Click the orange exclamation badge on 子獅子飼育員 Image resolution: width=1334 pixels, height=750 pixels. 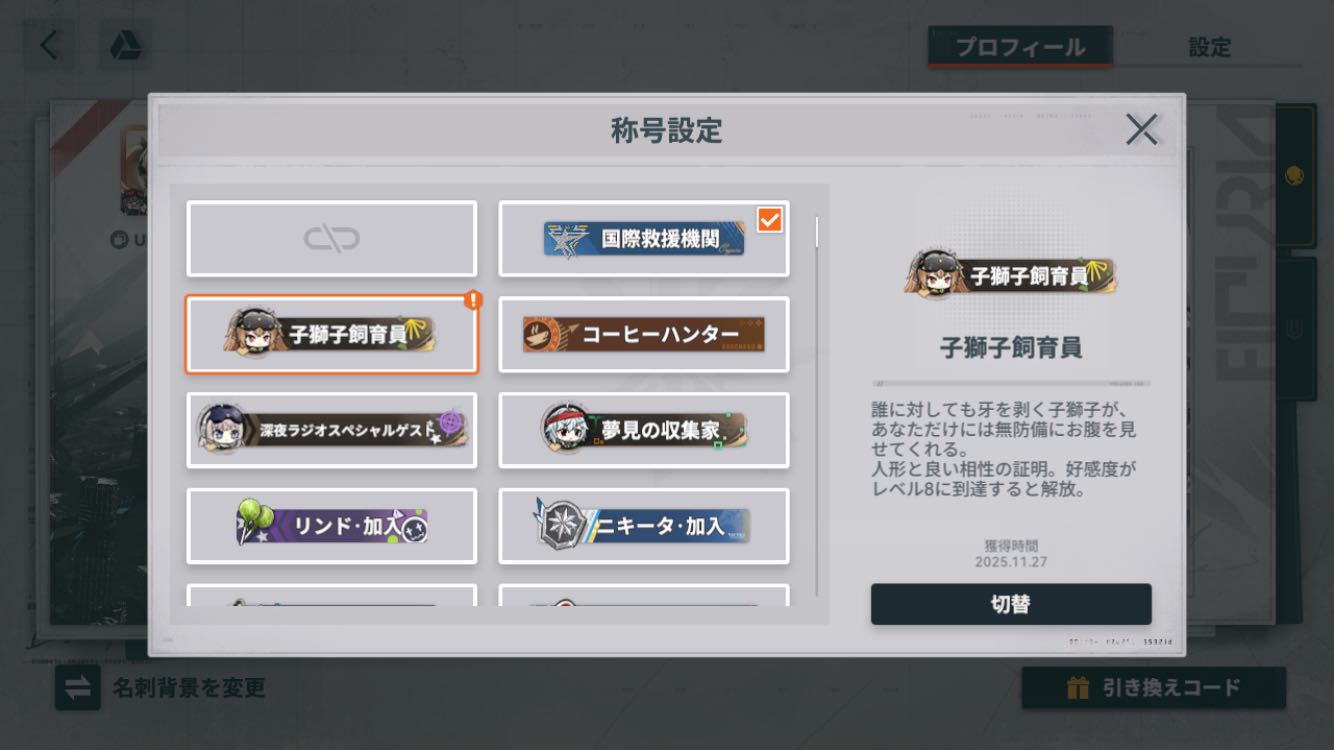click(474, 300)
